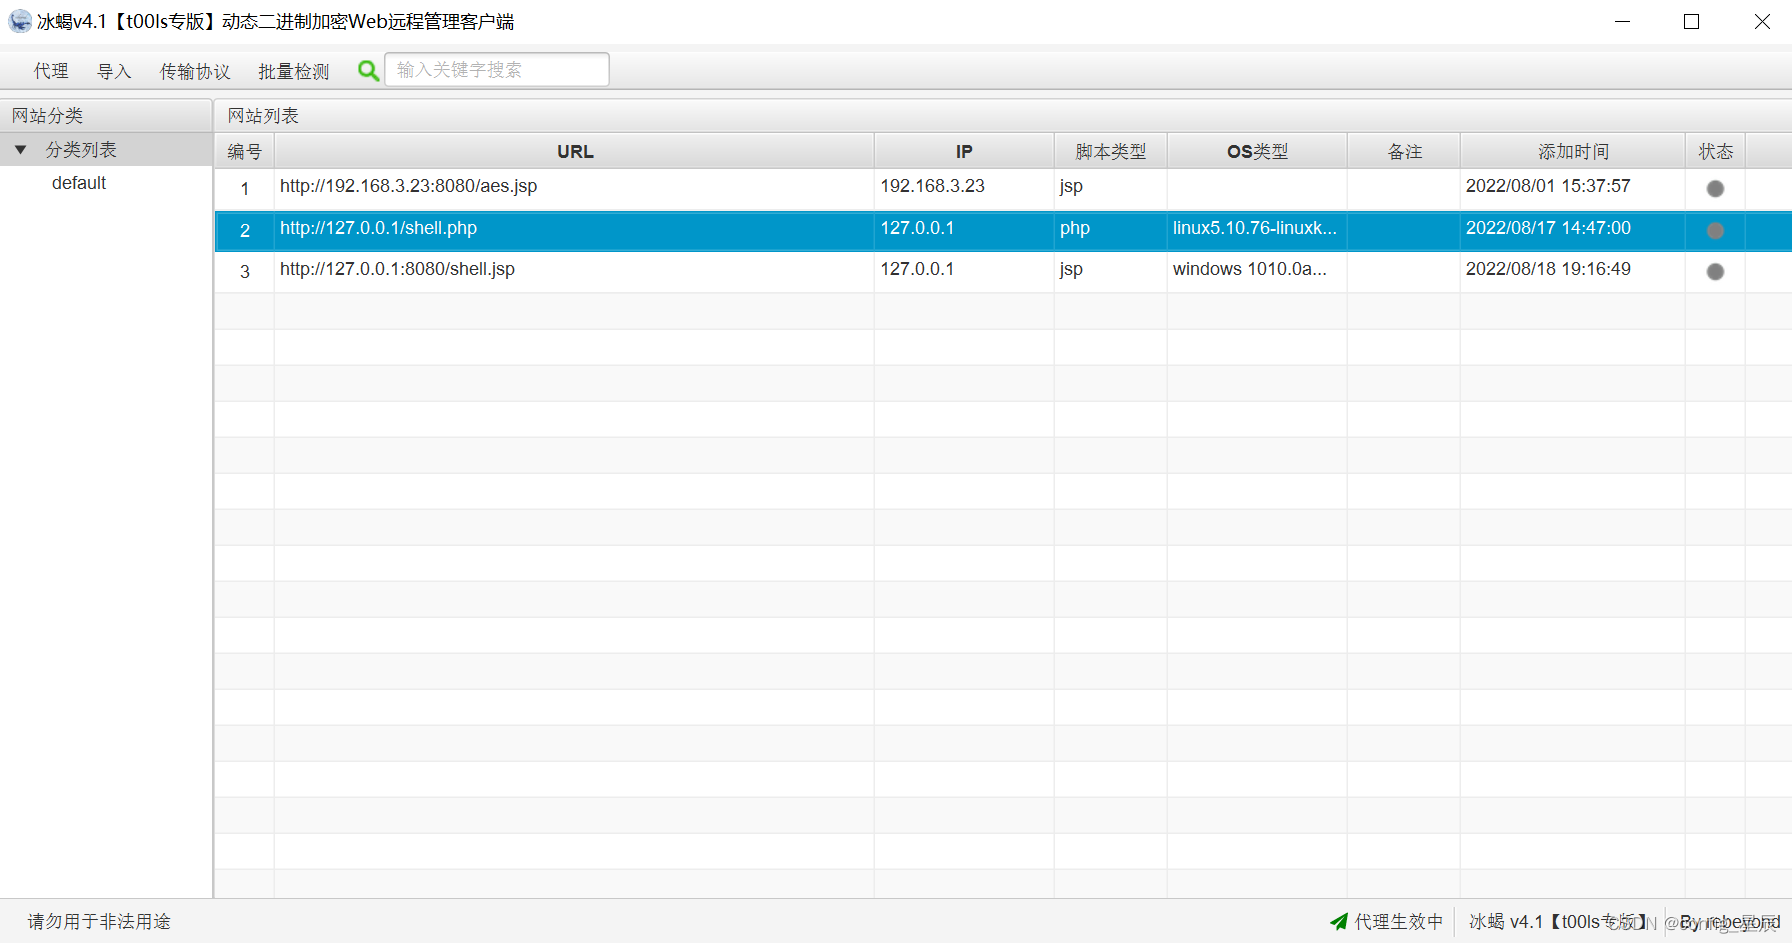Open the 传输协议 menu
The width and height of the screenshot is (1792, 943).
pyautogui.click(x=195, y=71)
